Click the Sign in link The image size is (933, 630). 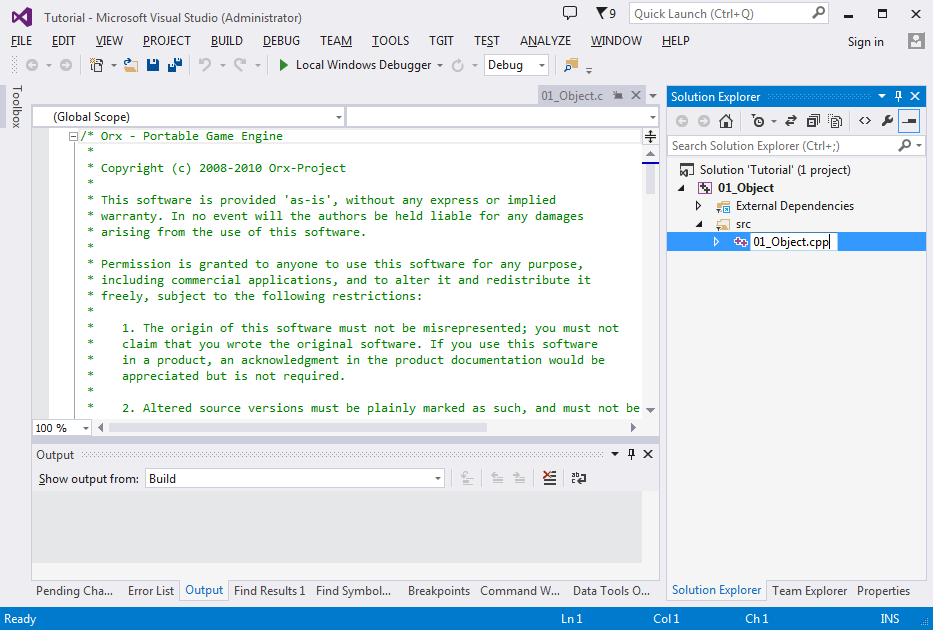pyautogui.click(x=865, y=42)
